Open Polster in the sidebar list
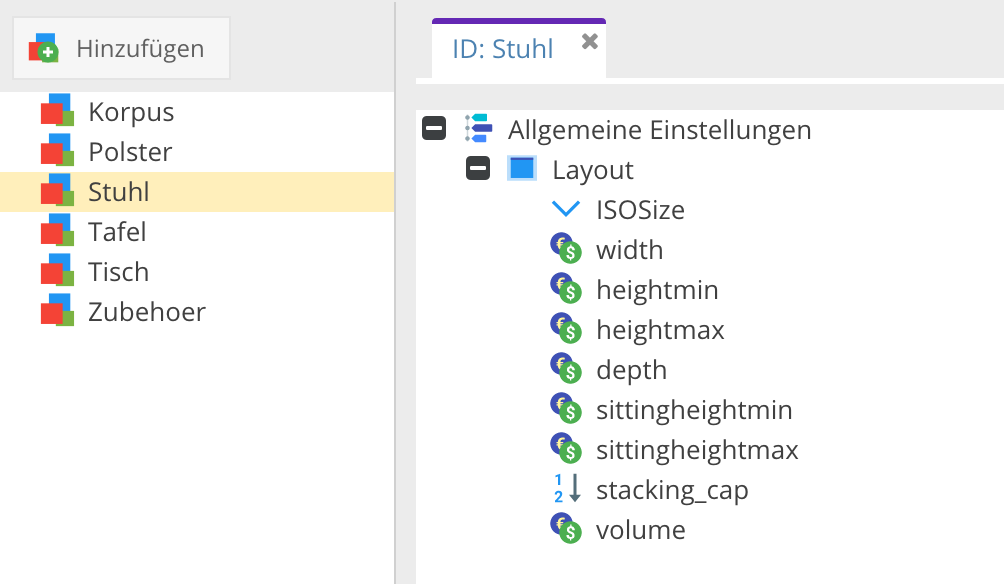 pos(130,152)
